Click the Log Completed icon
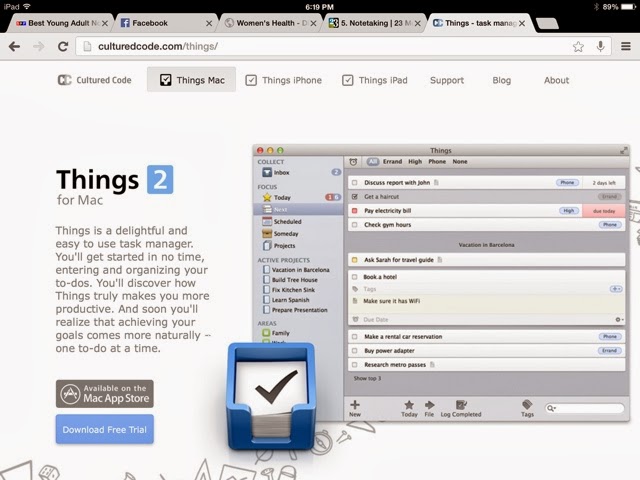 coord(461,408)
